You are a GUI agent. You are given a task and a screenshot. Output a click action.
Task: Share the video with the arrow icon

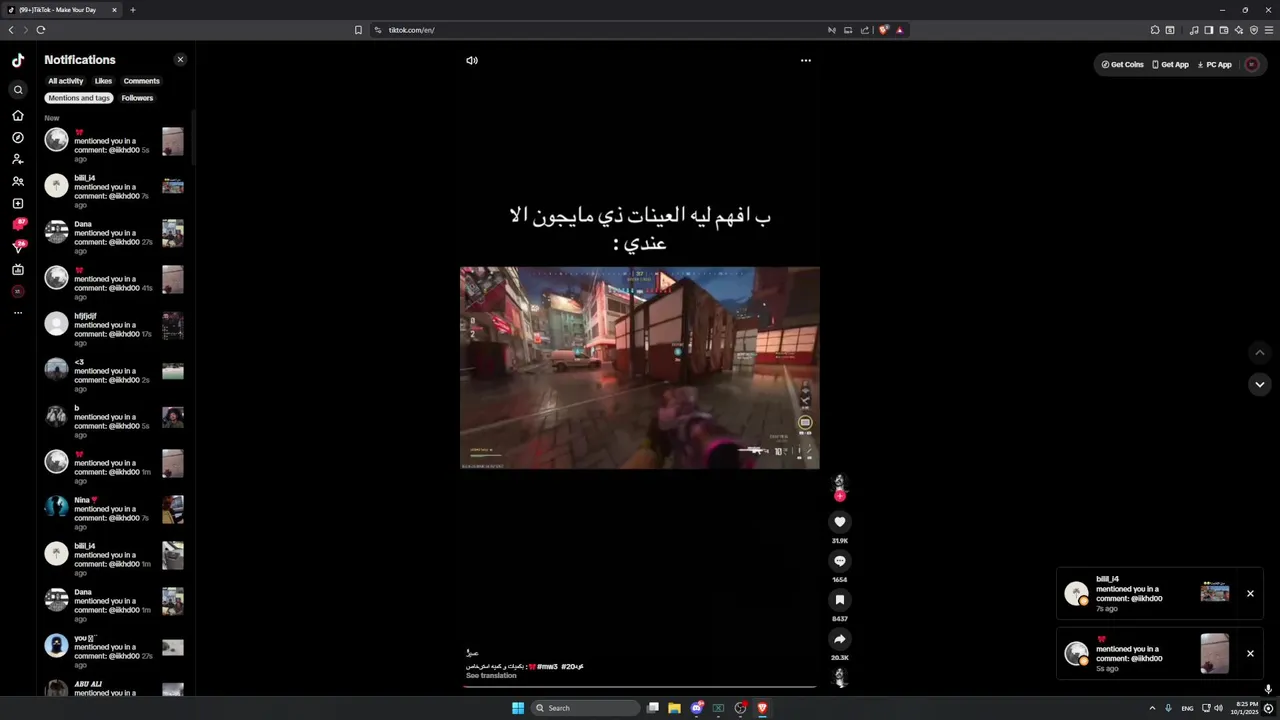pyautogui.click(x=840, y=639)
